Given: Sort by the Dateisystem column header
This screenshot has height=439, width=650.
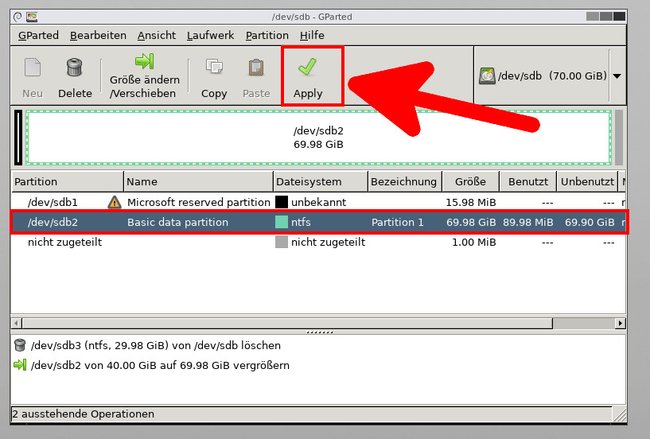Looking at the screenshot, I should (320, 182).
